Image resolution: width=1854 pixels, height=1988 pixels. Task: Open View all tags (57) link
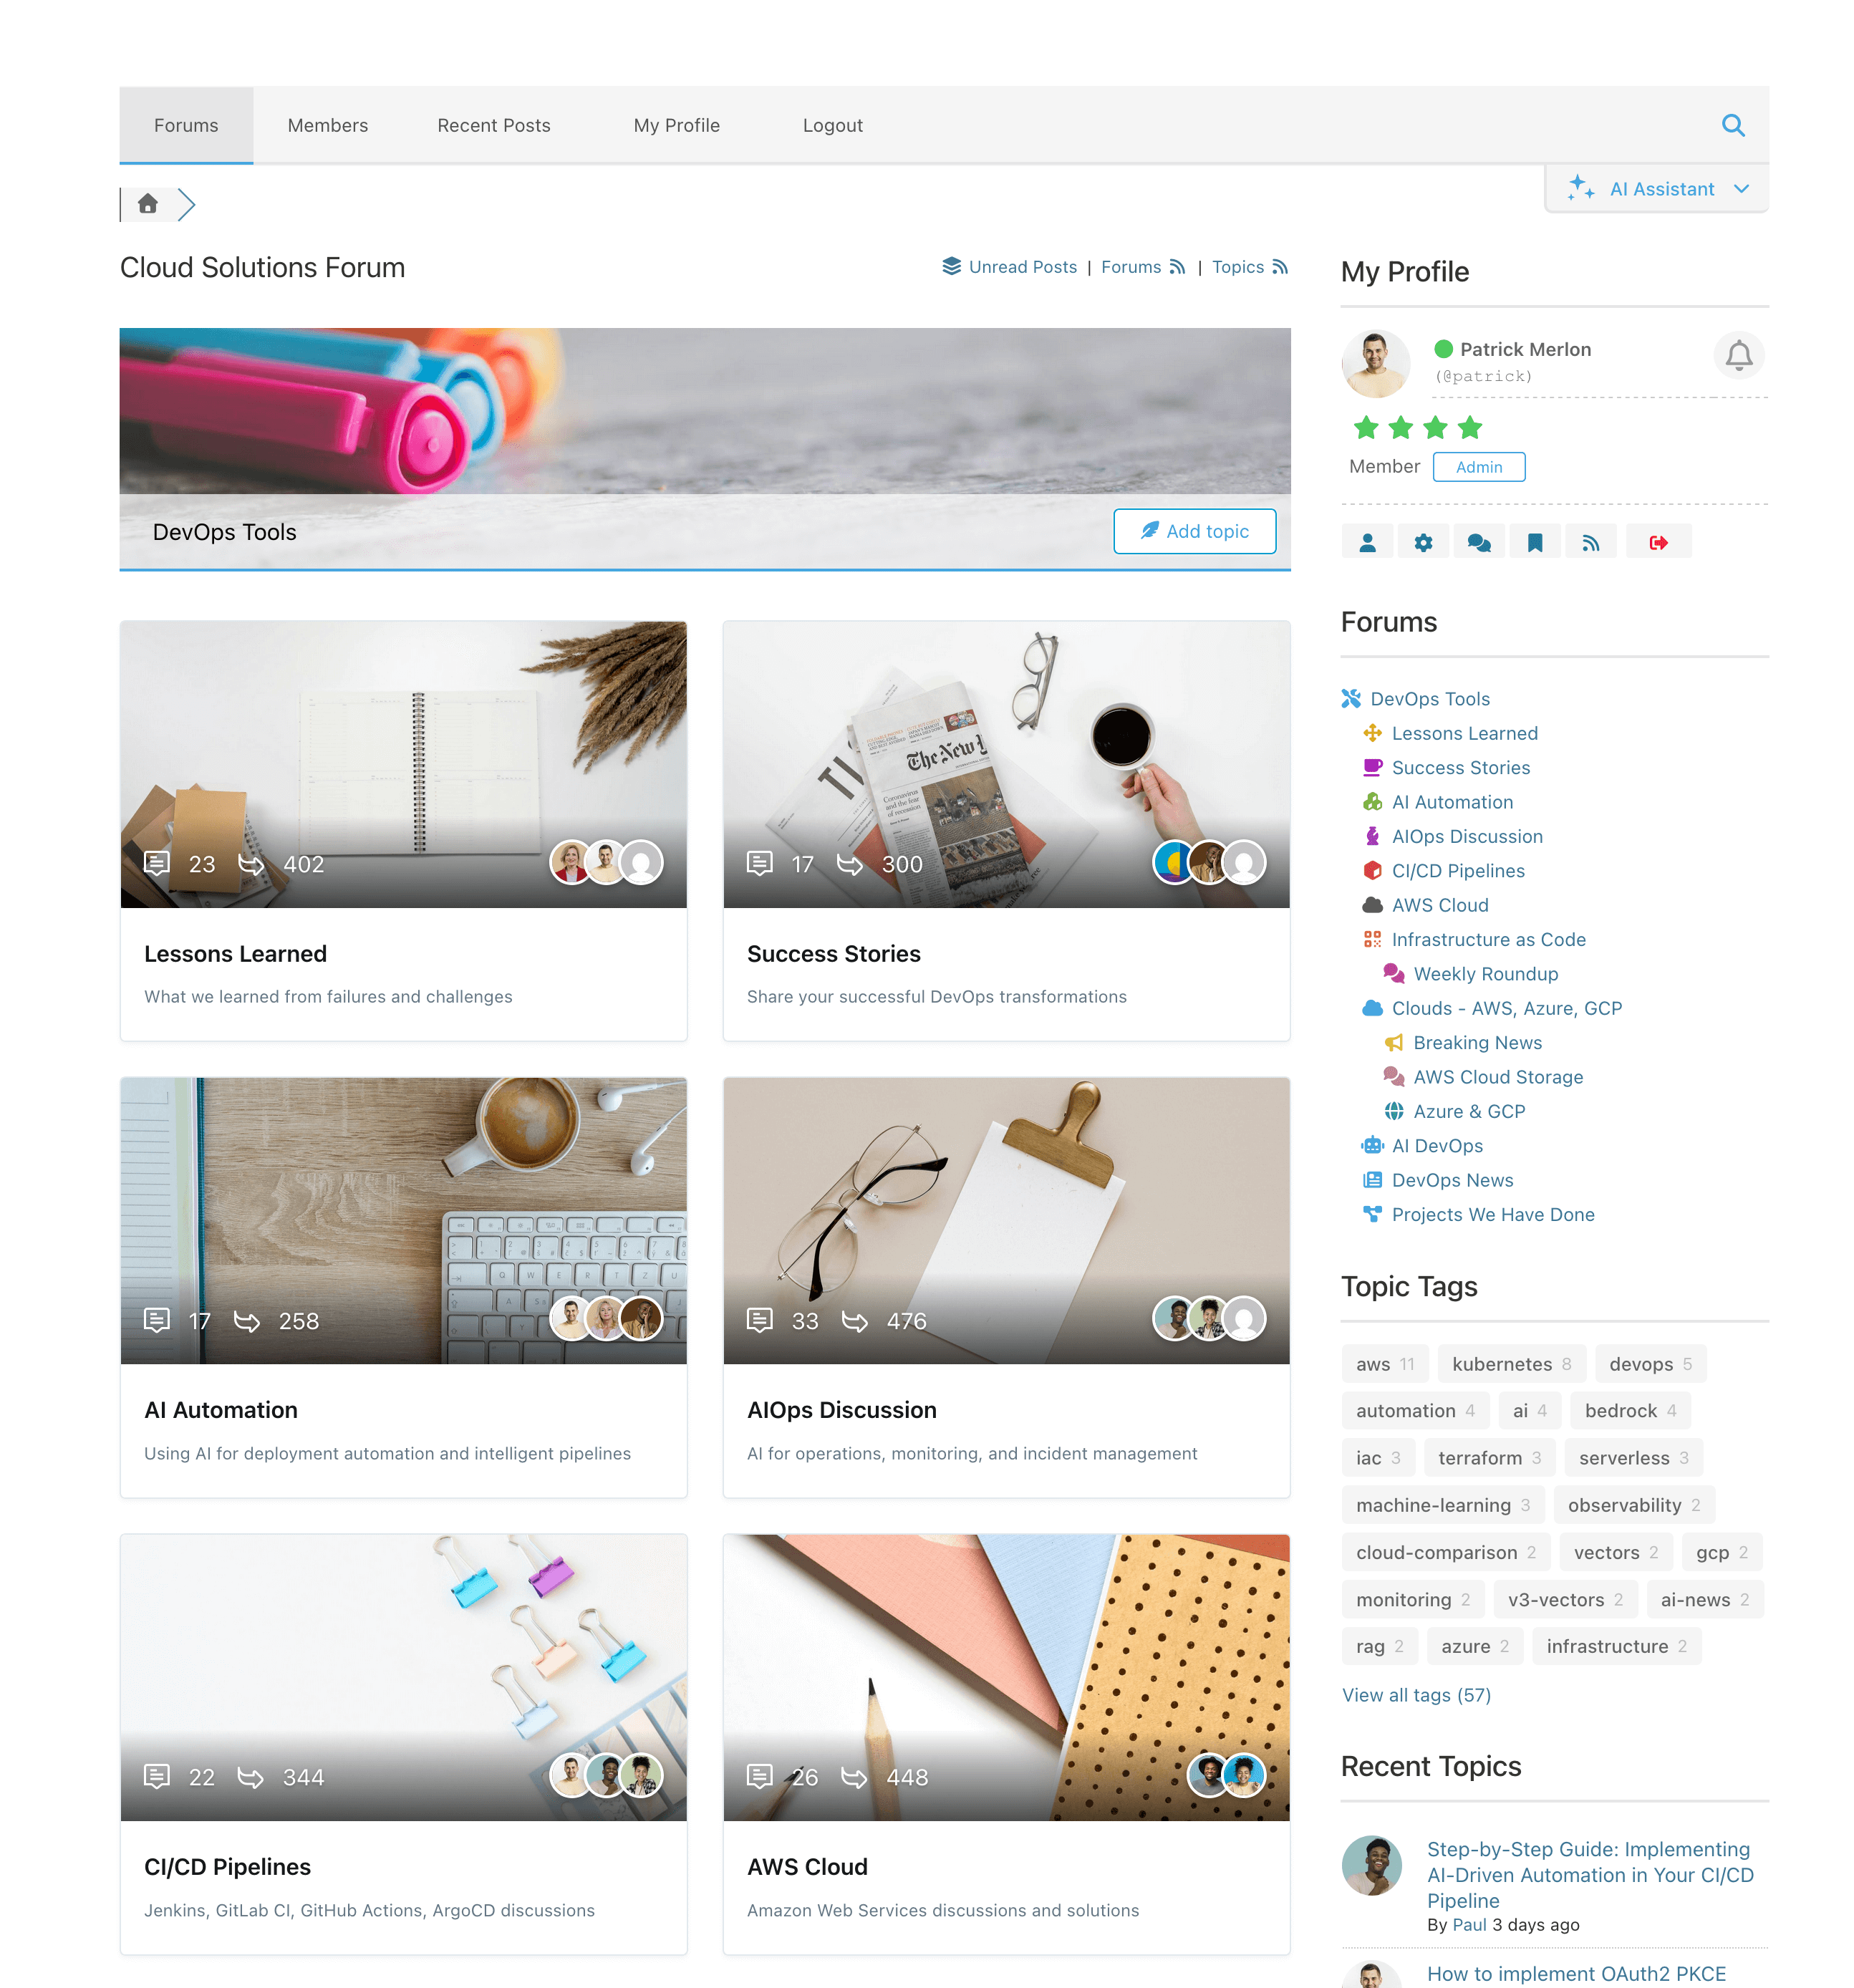(1416, 1695)
